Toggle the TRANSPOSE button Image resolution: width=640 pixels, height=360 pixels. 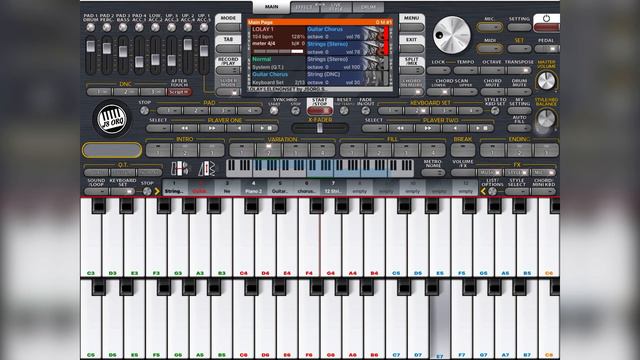[519, 70]
